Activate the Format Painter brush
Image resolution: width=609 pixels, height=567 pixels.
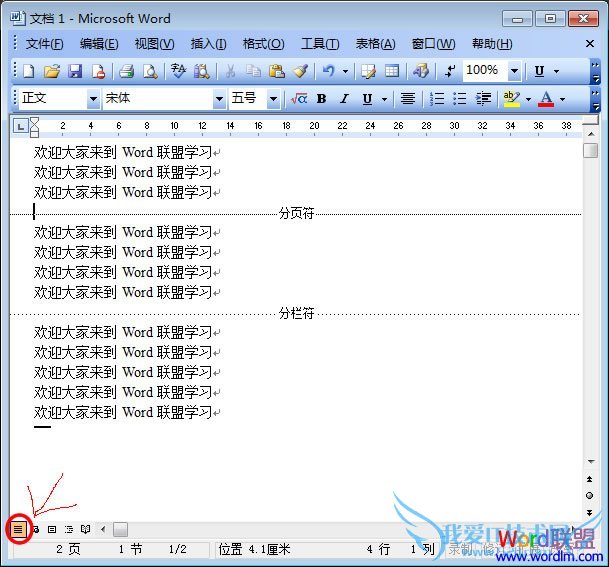click(300, 71)
